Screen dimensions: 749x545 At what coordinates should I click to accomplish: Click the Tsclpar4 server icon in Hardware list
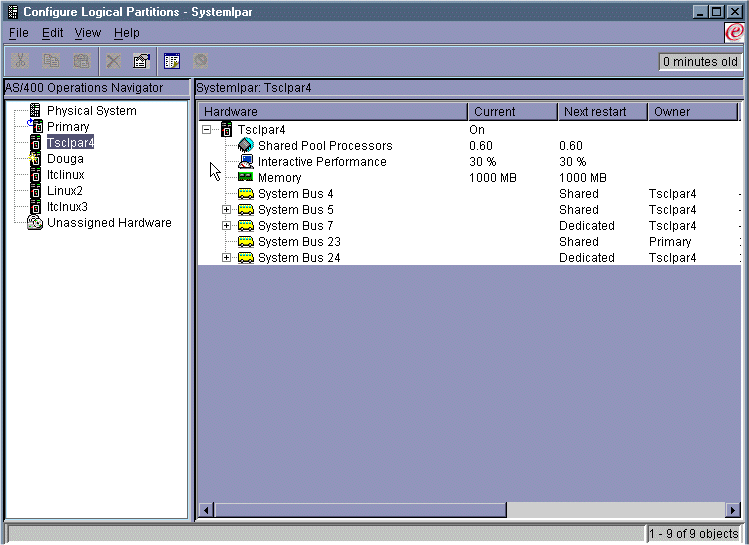click(x=227, y=129)
